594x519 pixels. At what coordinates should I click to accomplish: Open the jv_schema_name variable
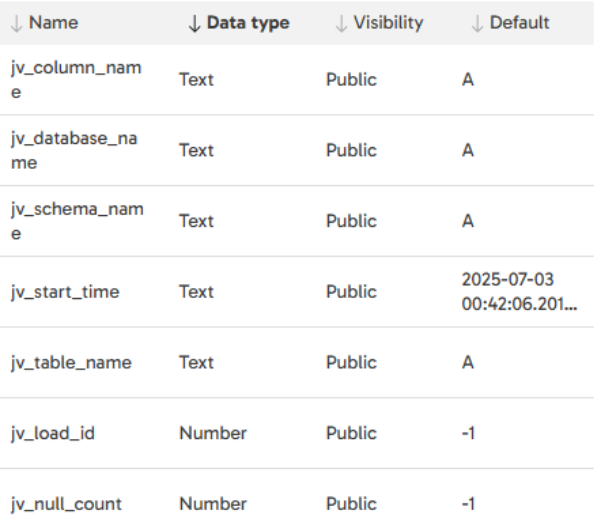coord(297,221)
